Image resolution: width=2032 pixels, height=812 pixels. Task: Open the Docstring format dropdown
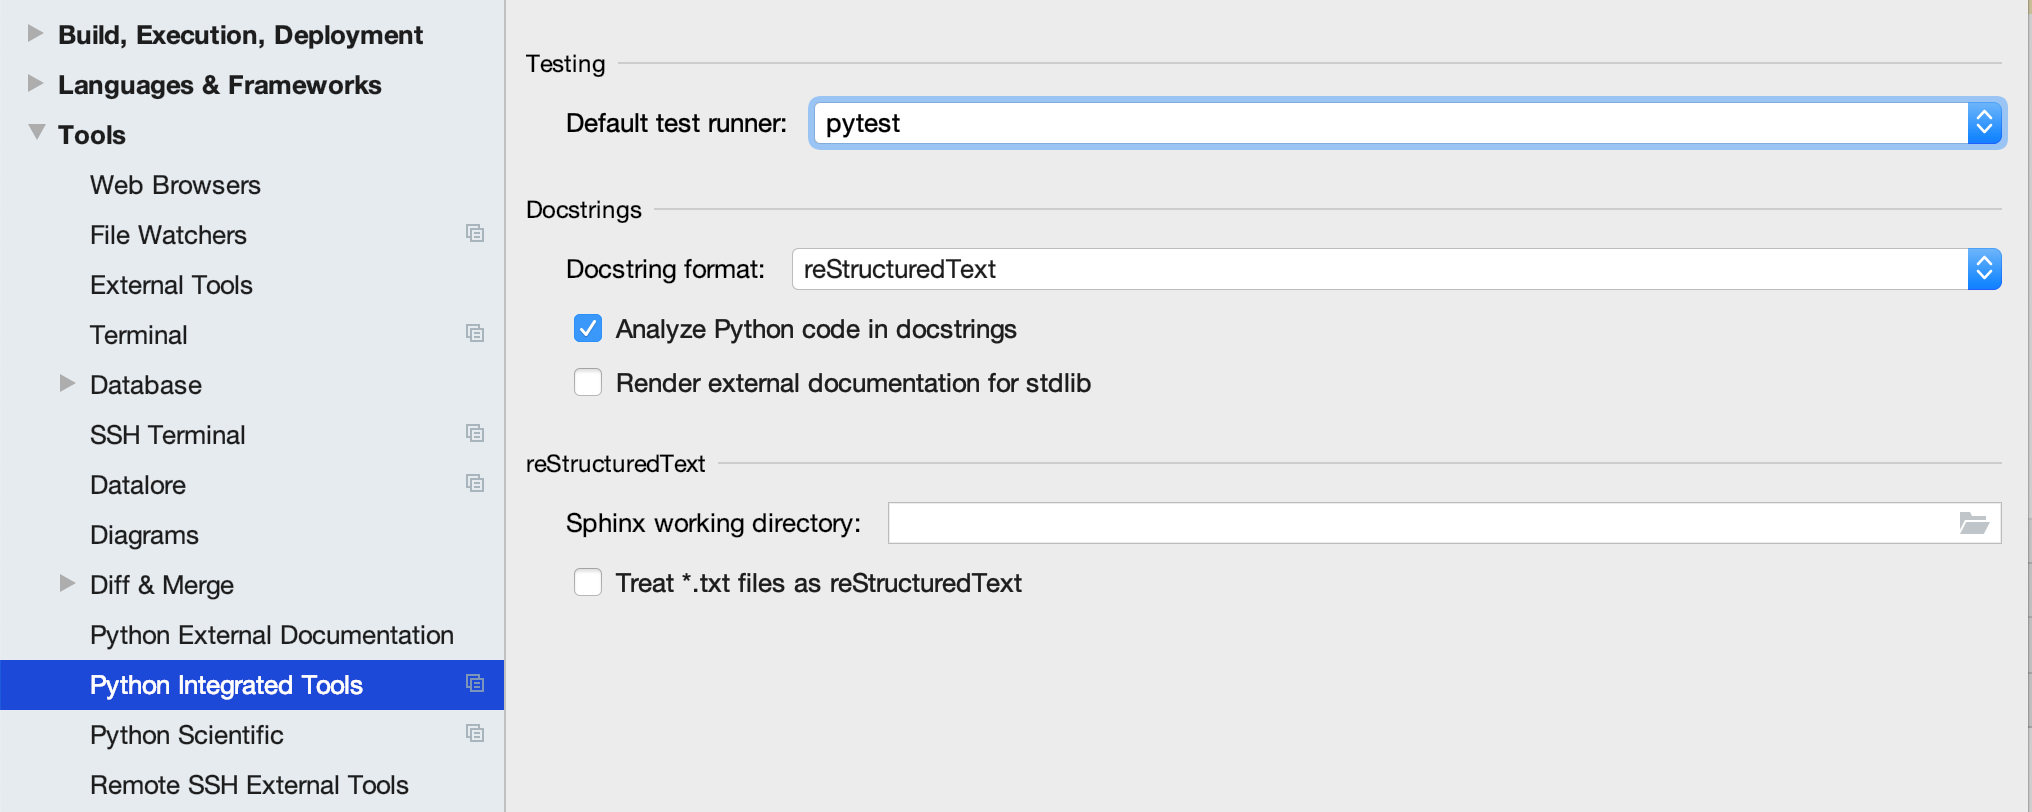[1396, 269]
